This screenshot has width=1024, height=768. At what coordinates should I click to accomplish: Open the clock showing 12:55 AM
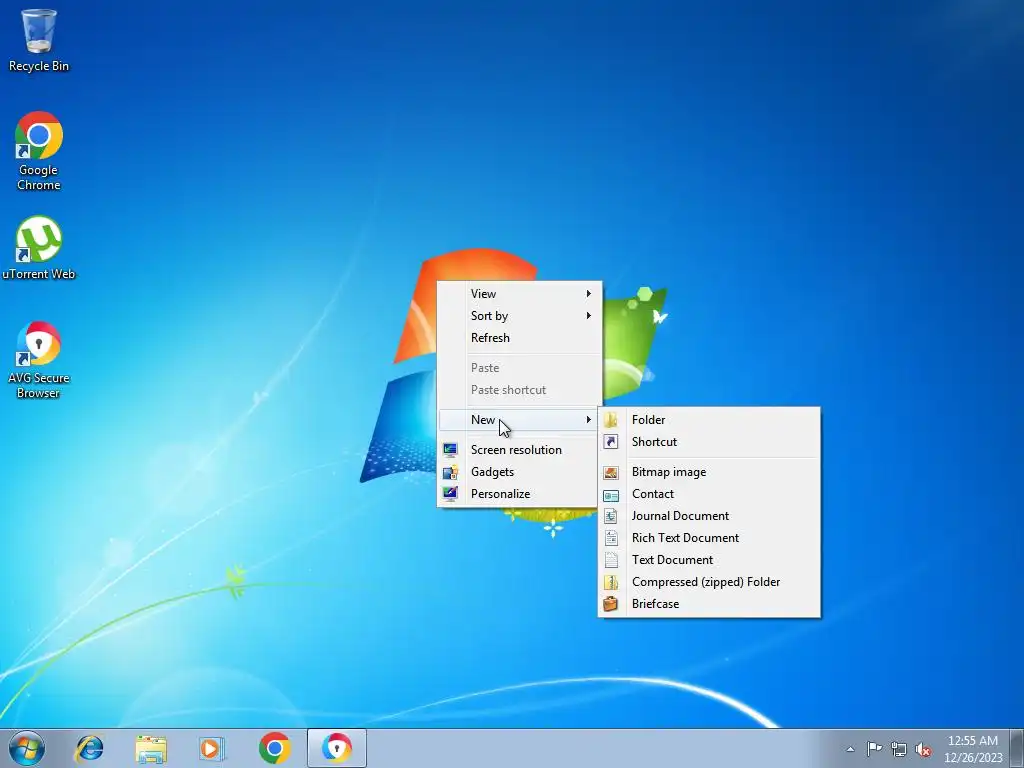click(973, 748)
